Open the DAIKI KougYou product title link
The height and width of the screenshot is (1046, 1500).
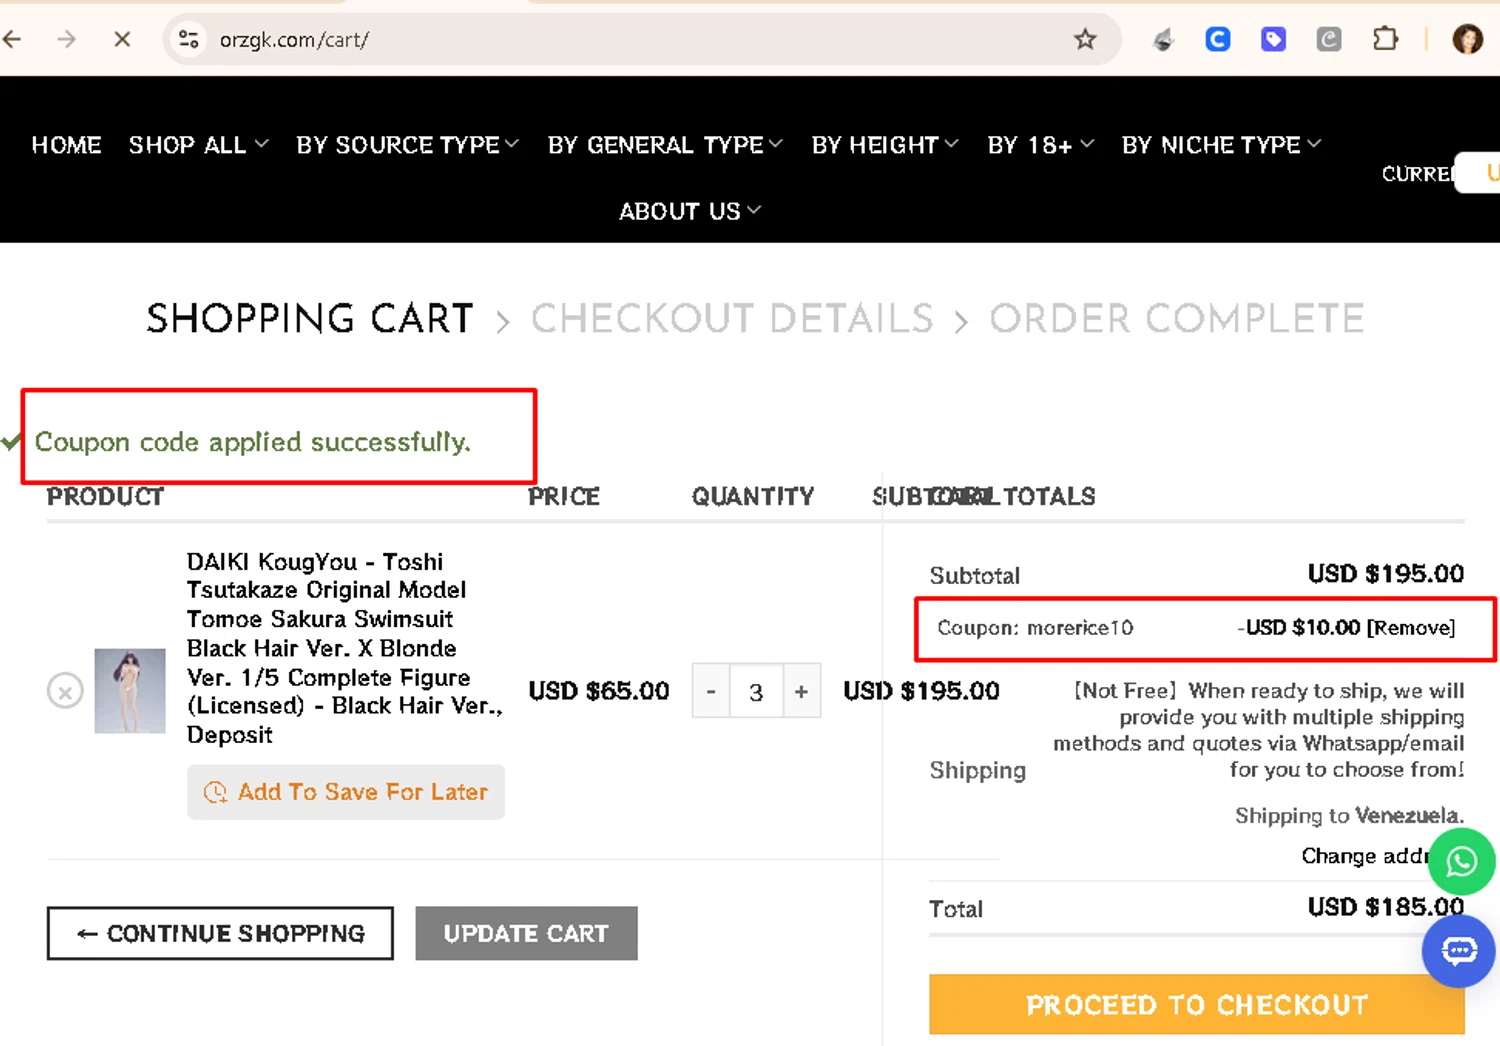tap(344, 648)
